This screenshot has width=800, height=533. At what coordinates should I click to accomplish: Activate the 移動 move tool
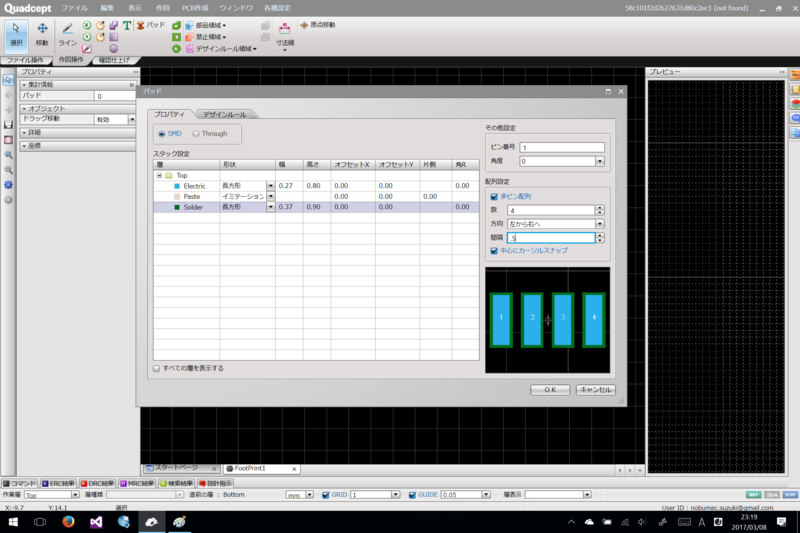(x=42, y=35)
